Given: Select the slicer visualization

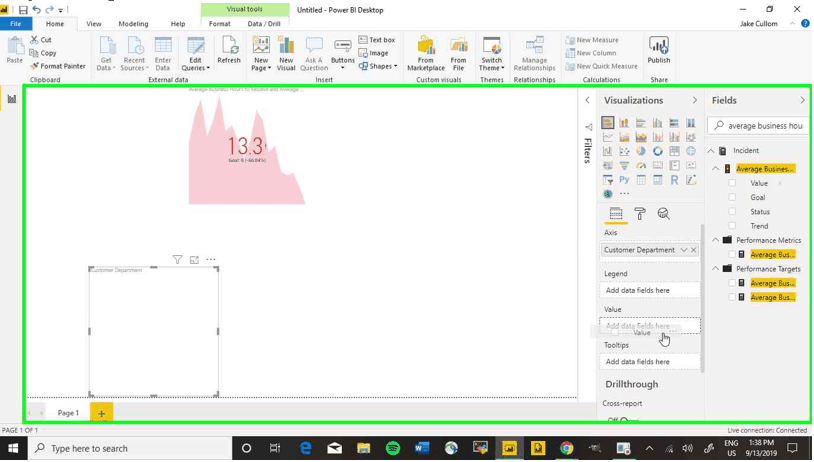Looking at the screenshot, I should point(607,180).
